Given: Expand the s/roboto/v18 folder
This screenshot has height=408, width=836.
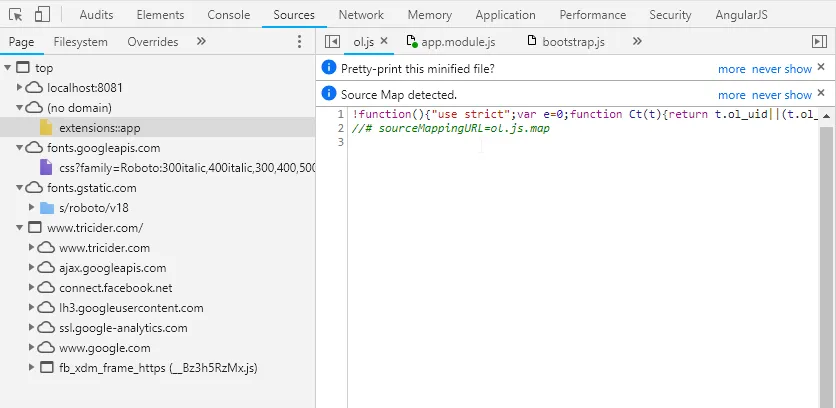Looking at the screenshot, I should pos(31,207).
